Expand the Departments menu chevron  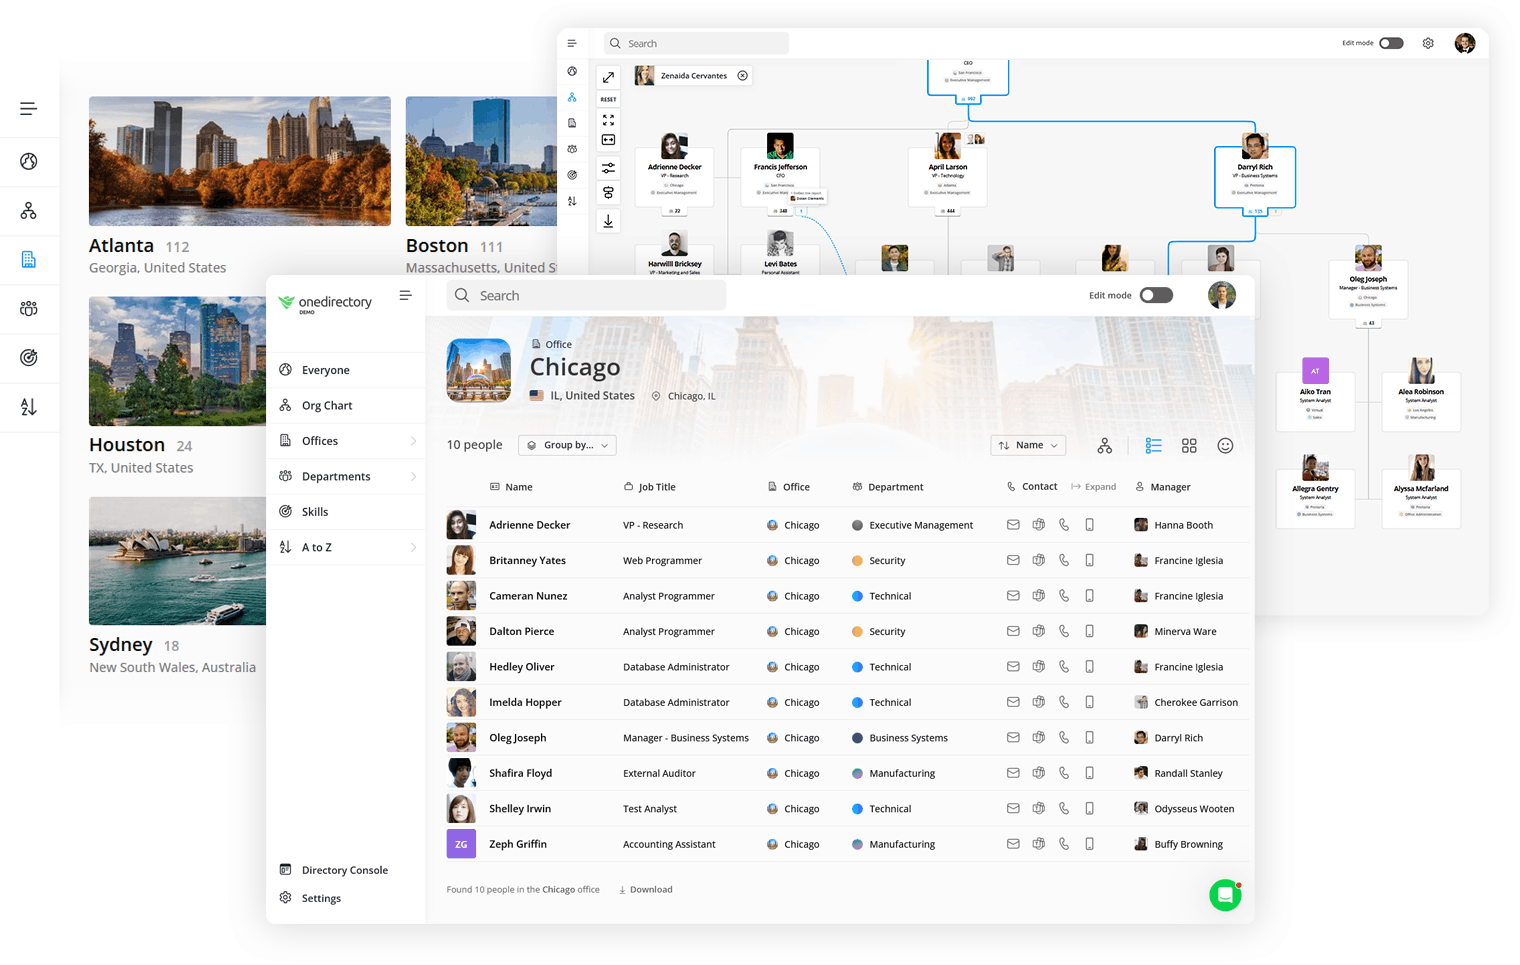point(413,476)
